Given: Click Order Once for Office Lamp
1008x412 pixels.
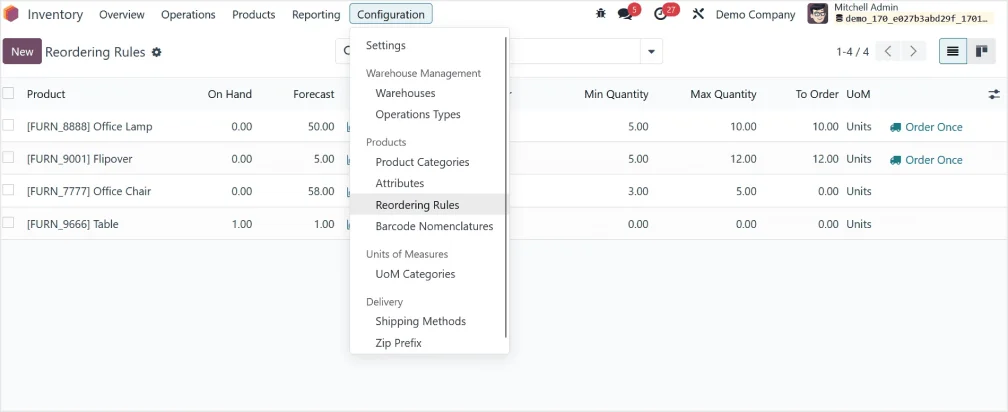Looking at the screenshot, I should pyautogui.click(x=926, y=127).
